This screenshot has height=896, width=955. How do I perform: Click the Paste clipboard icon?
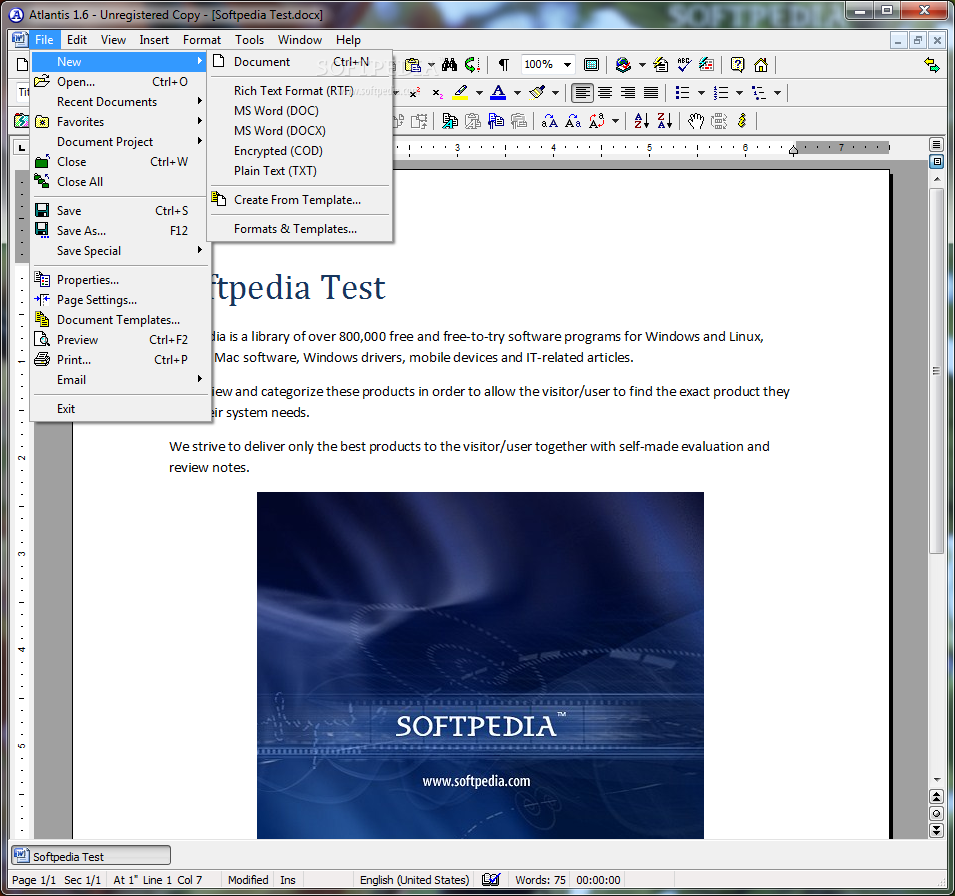[413, 65]
